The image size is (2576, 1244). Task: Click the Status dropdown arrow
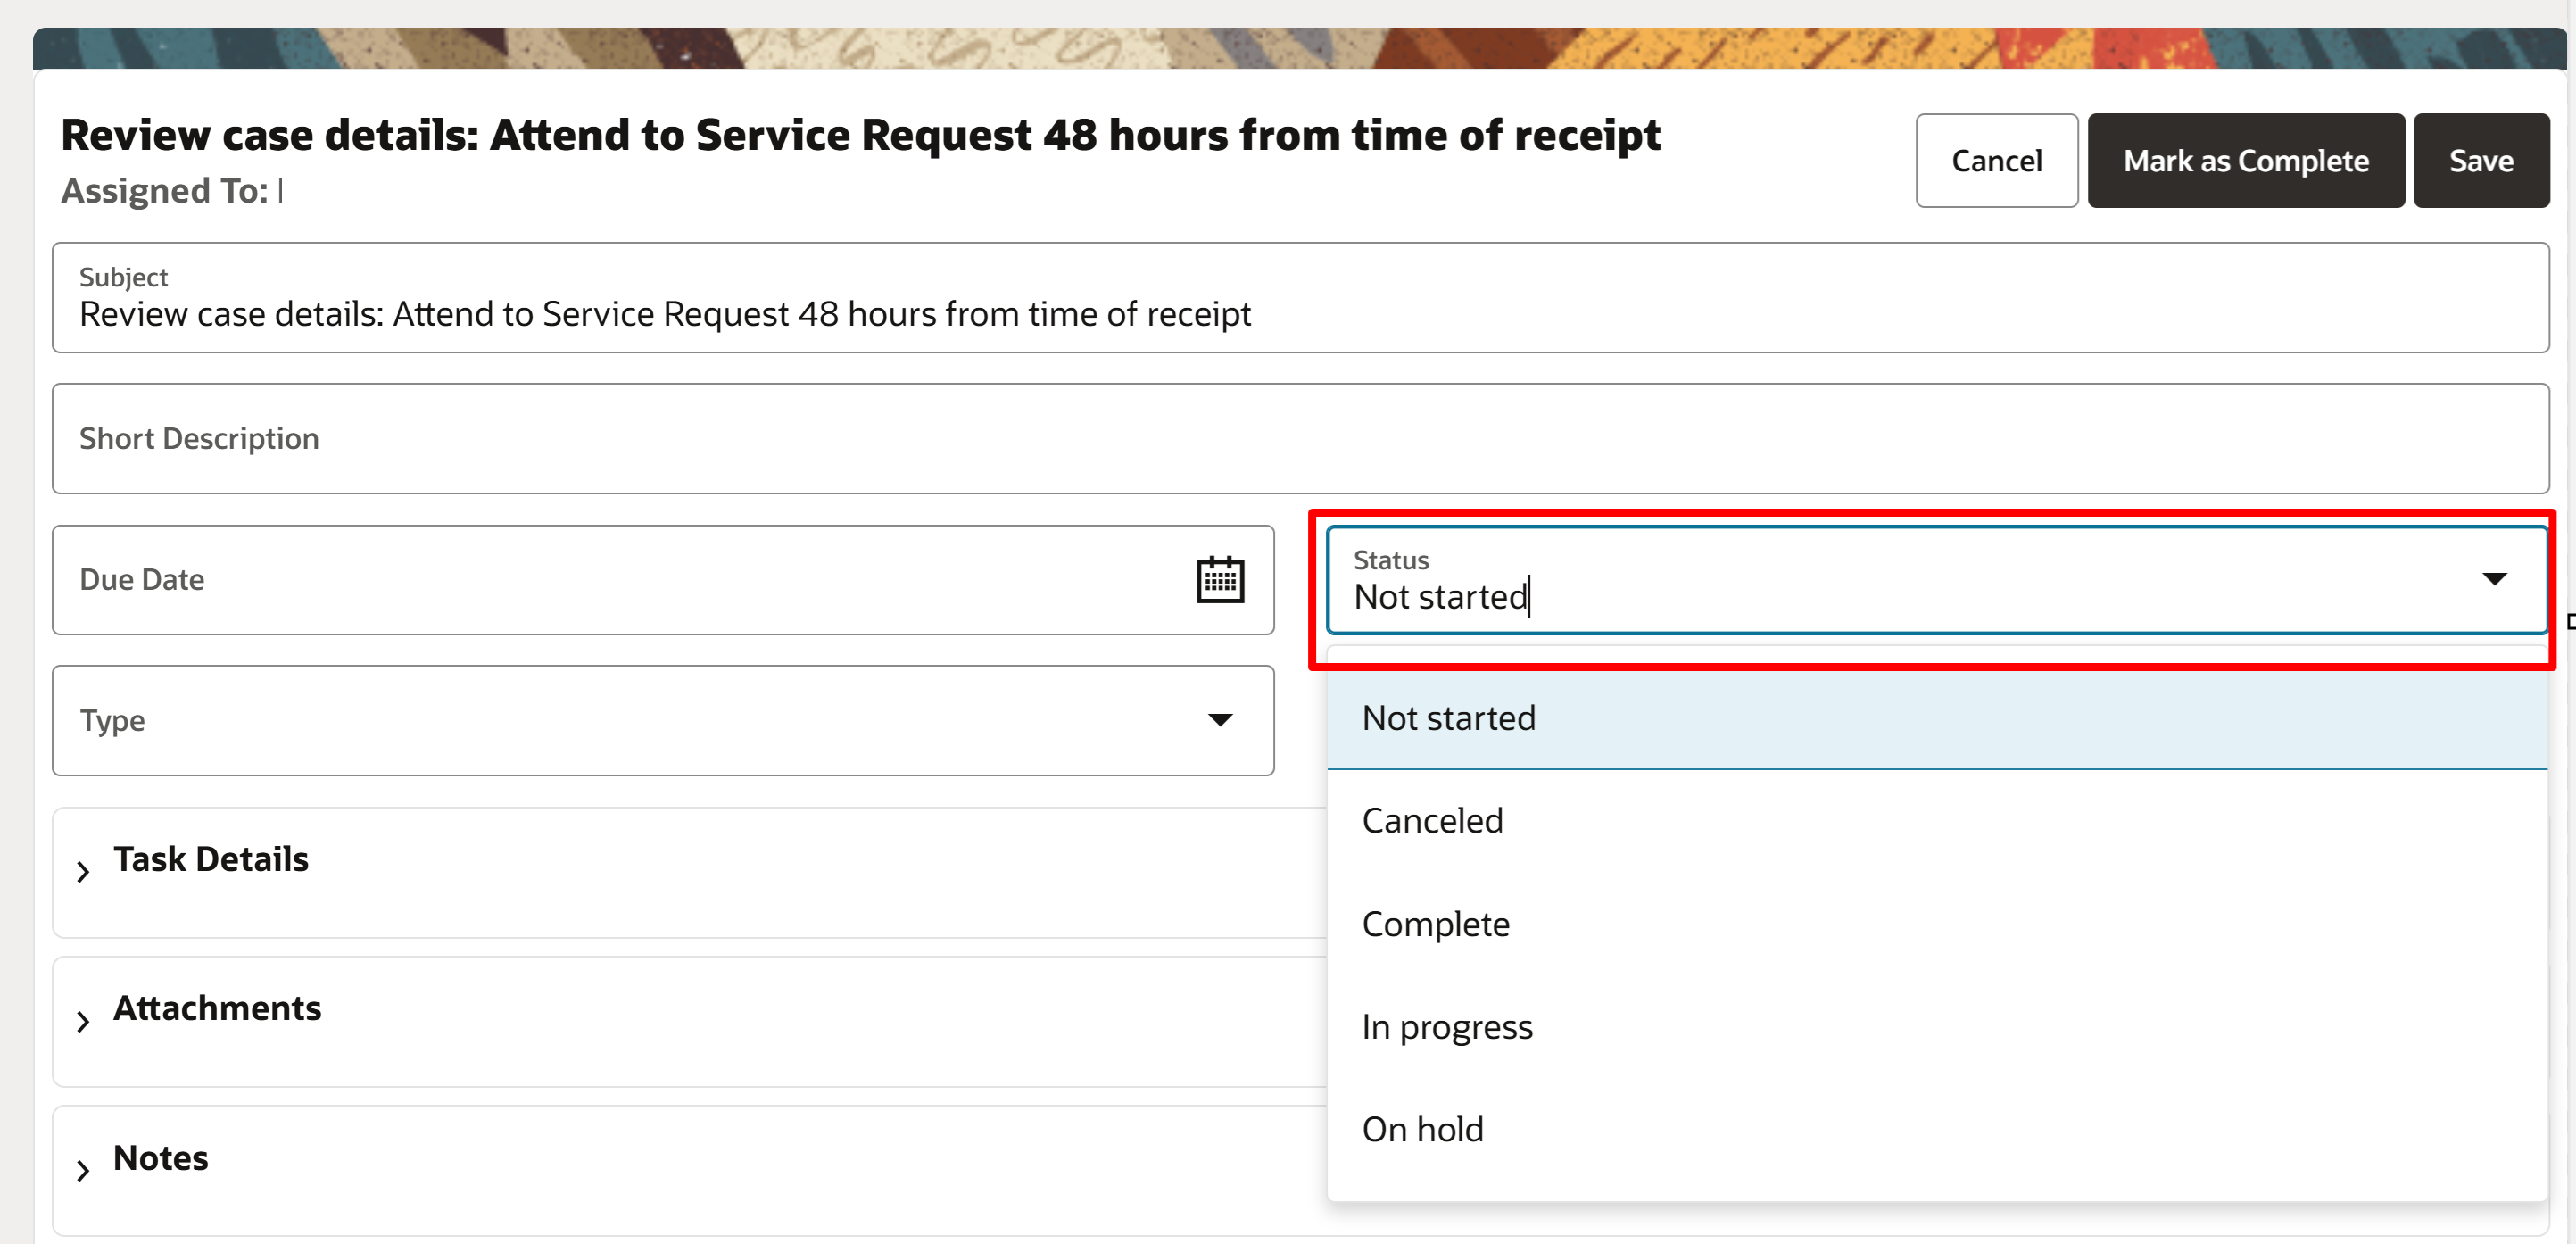(2494, 579)
